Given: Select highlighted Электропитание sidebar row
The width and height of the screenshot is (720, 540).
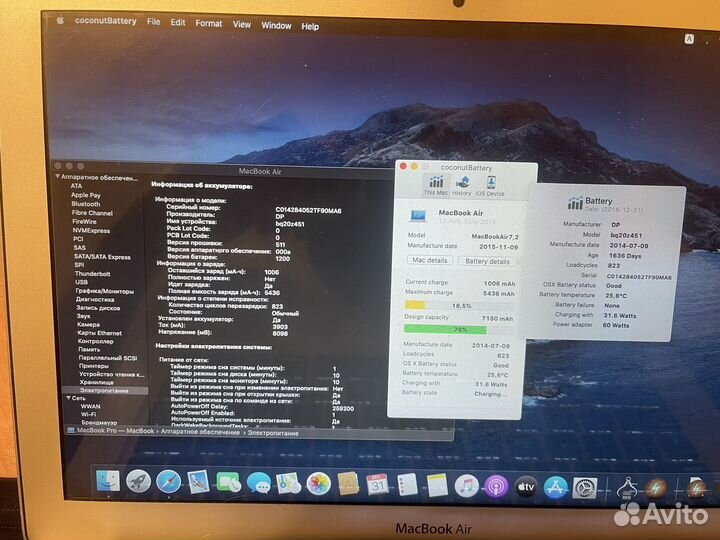Looking at the screenshot, I should pos(105,391).
